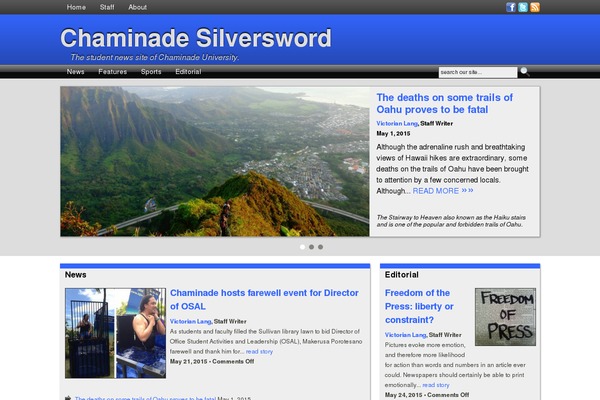Open the Oahu trails deaths headline

(444, 103)
